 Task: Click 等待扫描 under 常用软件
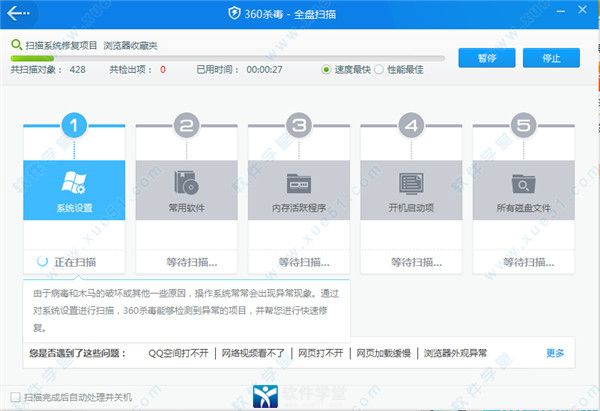[x=192, y=262]
